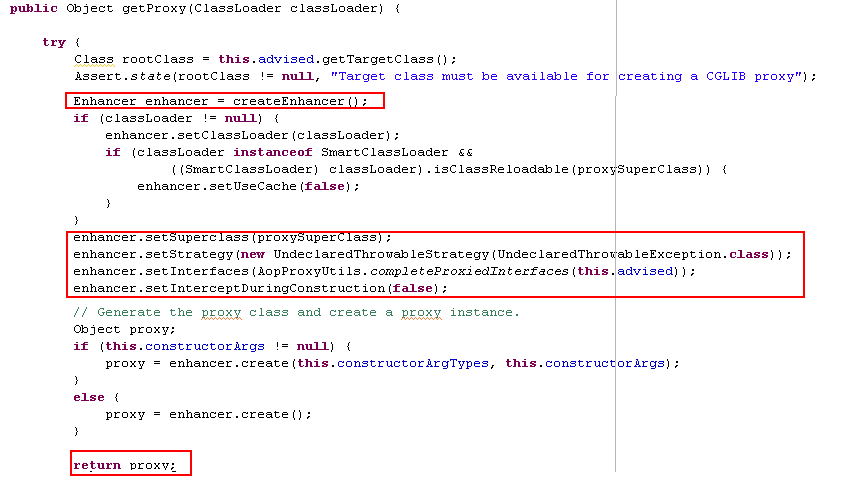Click the 'Class rootClass' declaration line
The width and height of the screenshot is (860, 485).
click(265, 59)
